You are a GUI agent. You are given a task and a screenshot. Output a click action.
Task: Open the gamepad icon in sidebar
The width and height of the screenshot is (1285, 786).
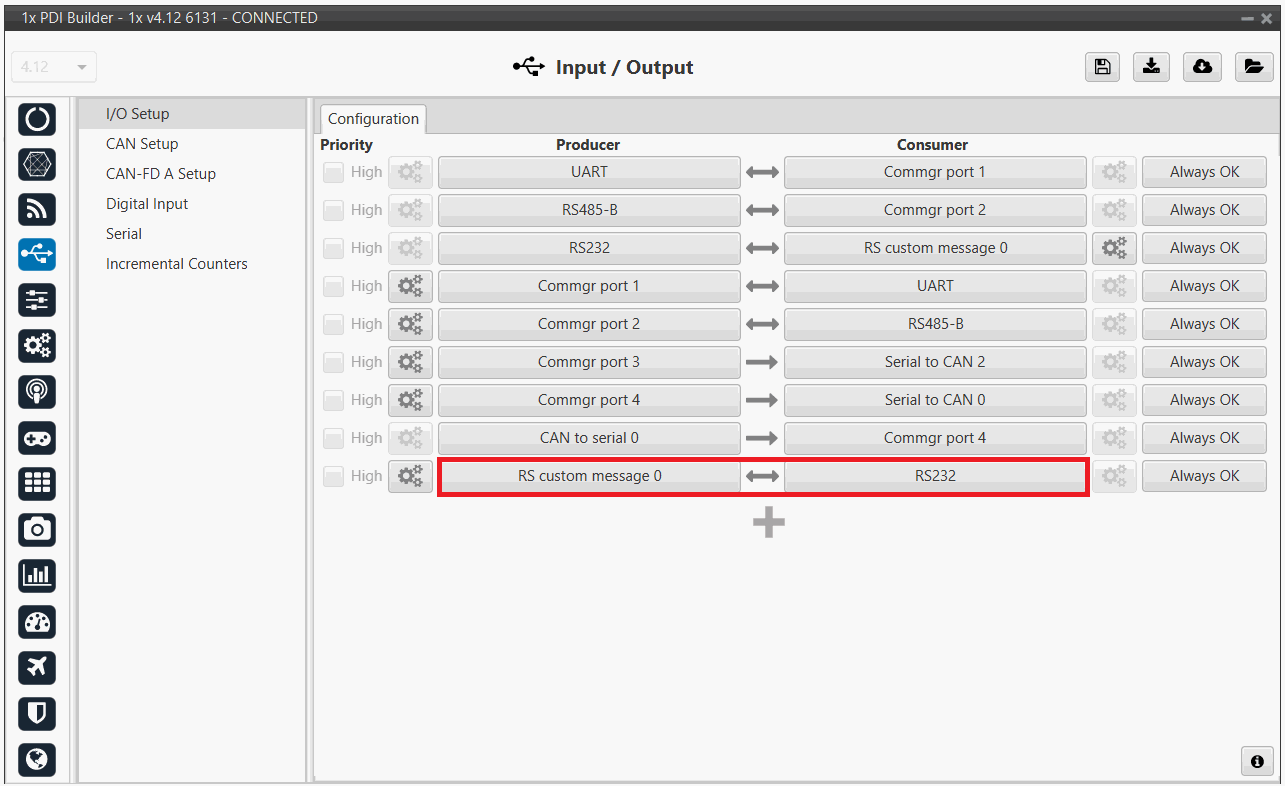tap(37, 438)
